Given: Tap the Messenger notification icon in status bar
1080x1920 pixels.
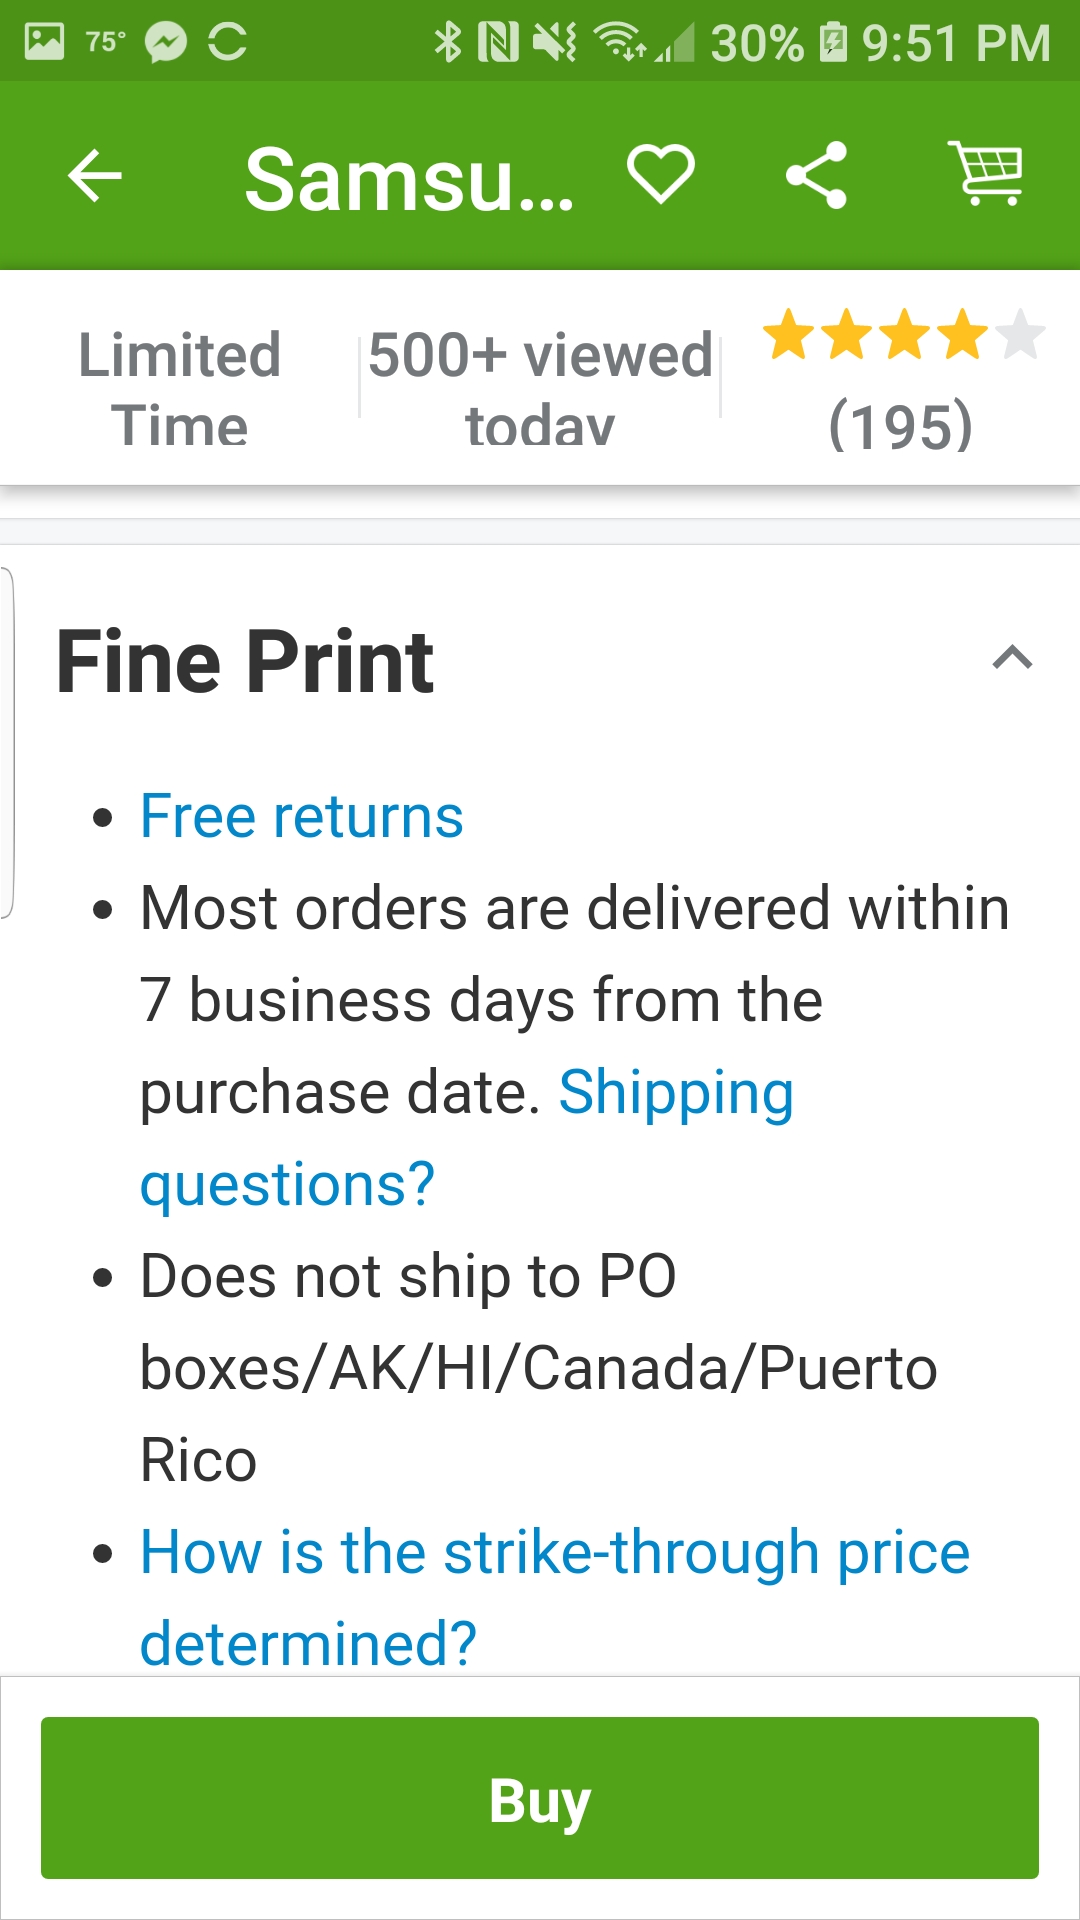Looking at the screenshot, I should tap(166, 42).
